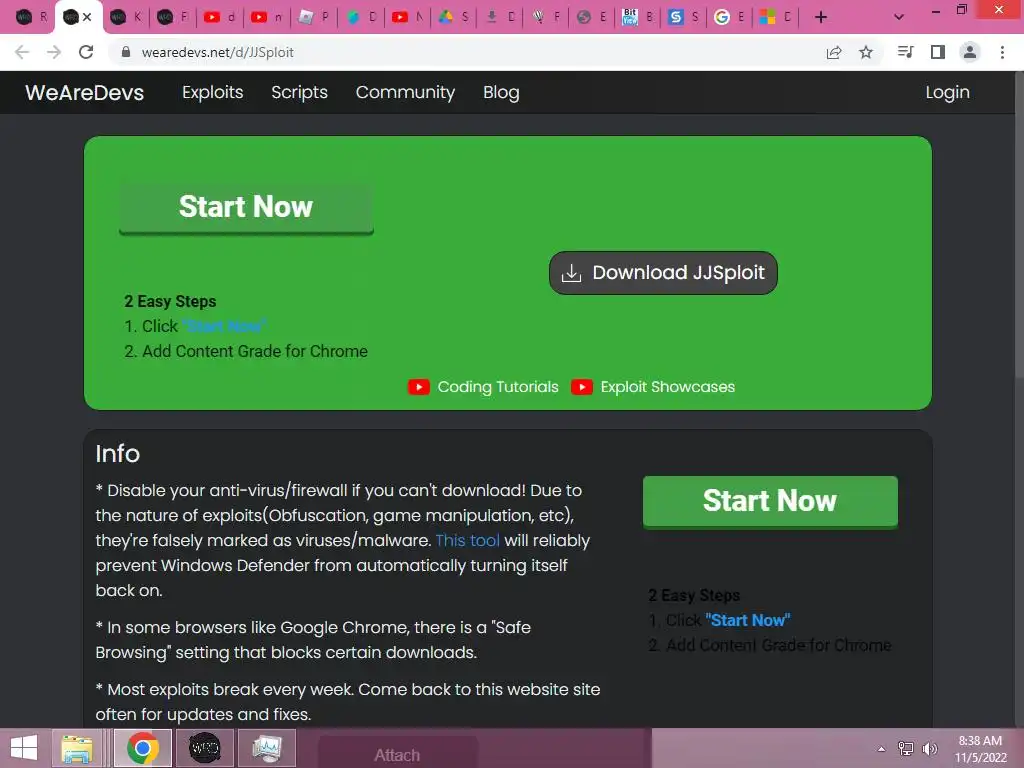This screenshot has height=768, width=1024.
Task: Show hidden tray icons arrow
Action: 881,748
